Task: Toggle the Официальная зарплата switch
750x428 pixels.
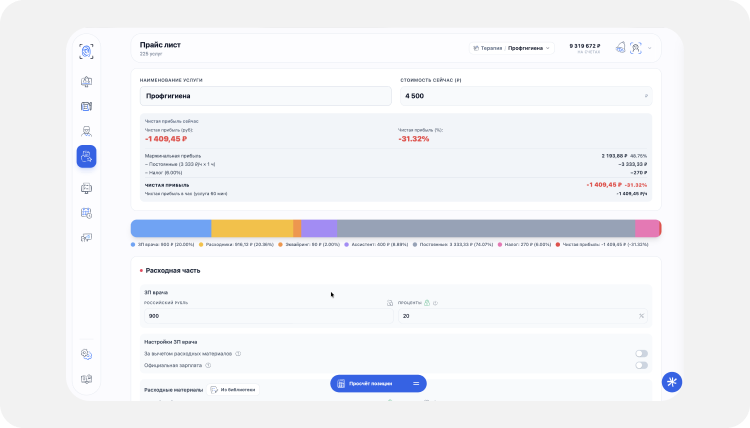Action: pos(641,365)
